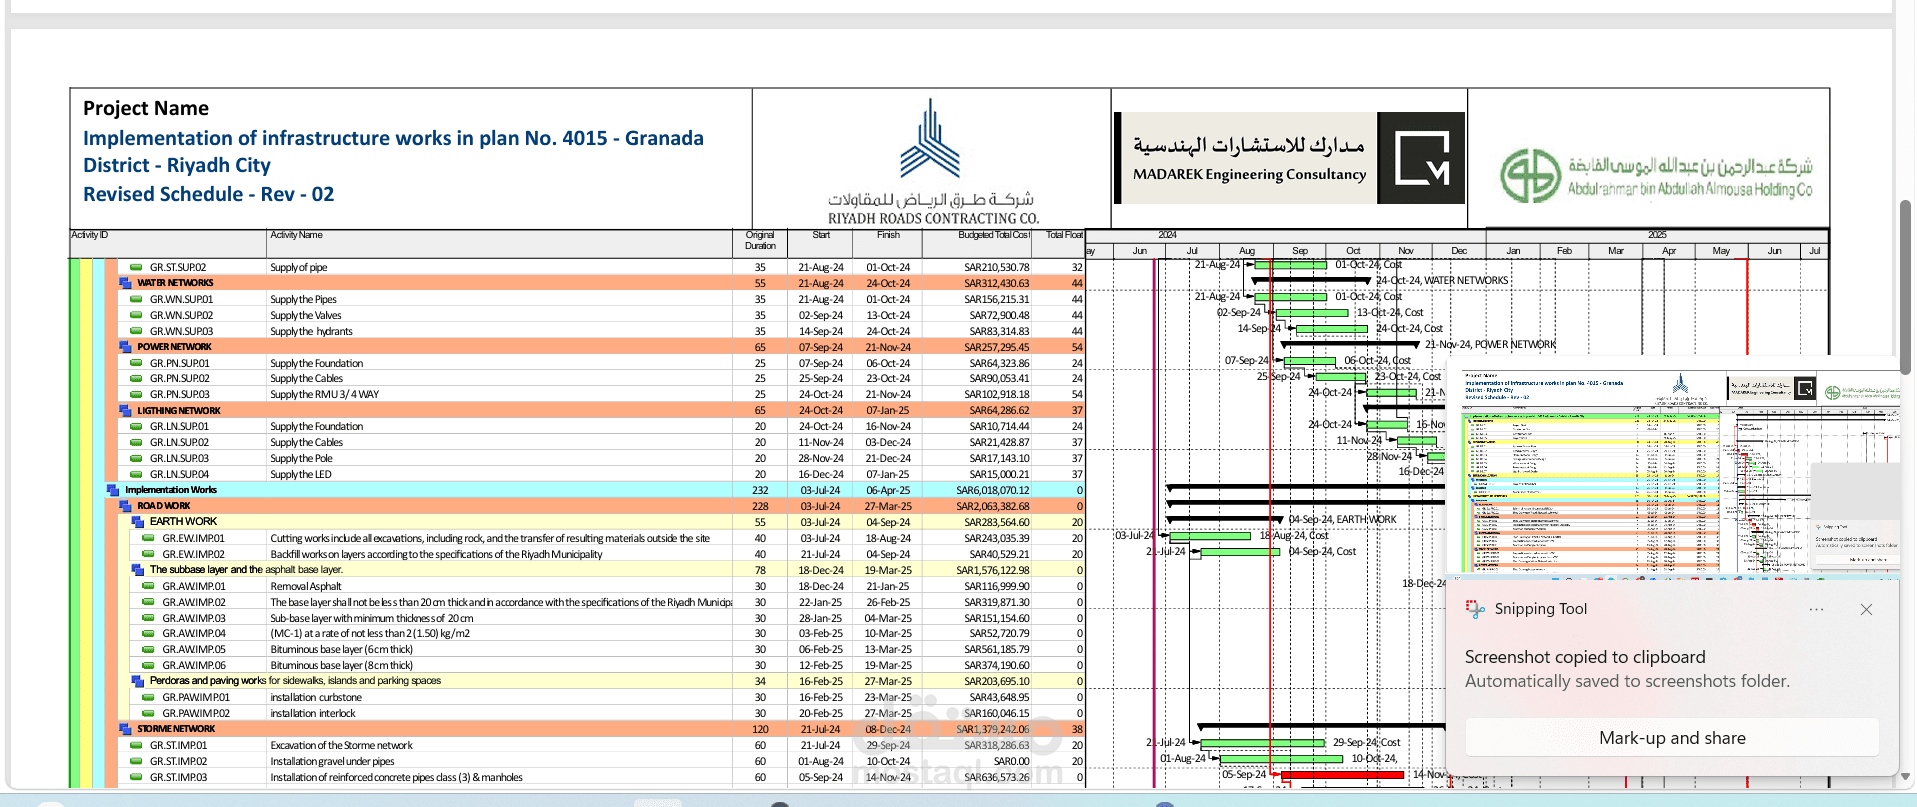Click the activity icon for GR.WN.SUP.02

[136, 315]
